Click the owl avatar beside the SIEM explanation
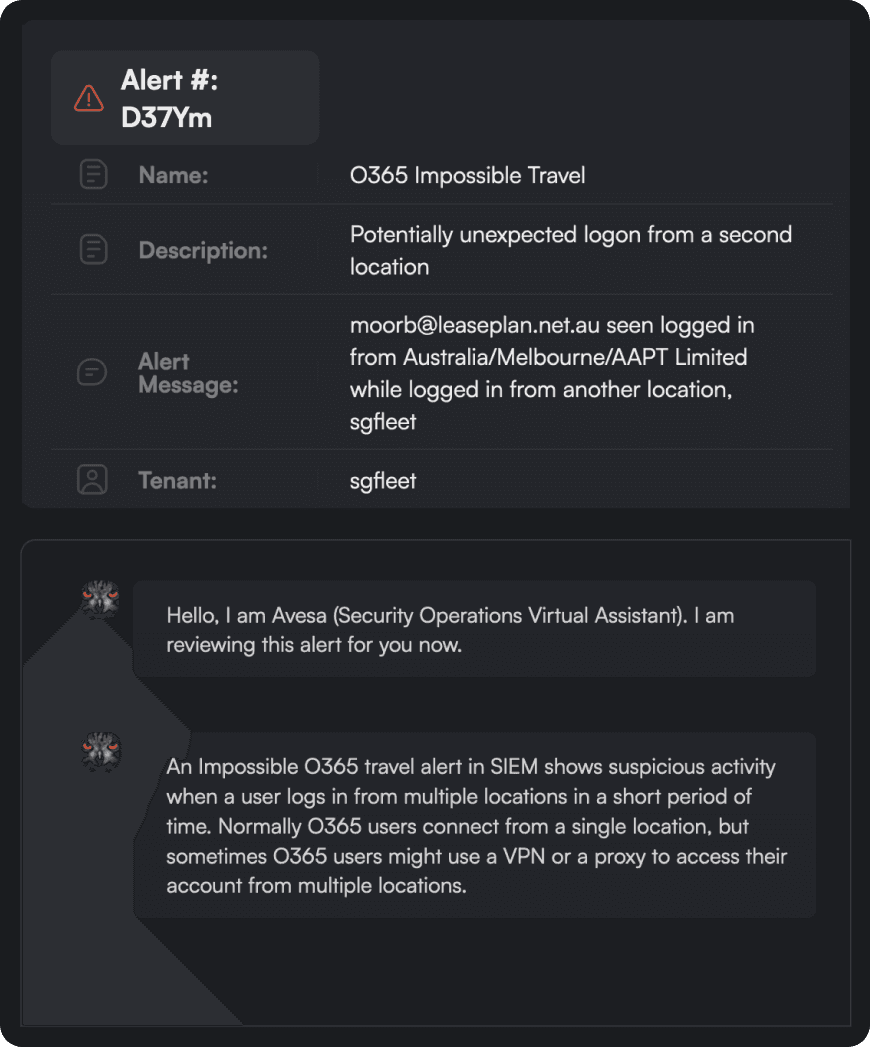The height and width of the screenshot is (1048, 870). (x=100, y=751)
